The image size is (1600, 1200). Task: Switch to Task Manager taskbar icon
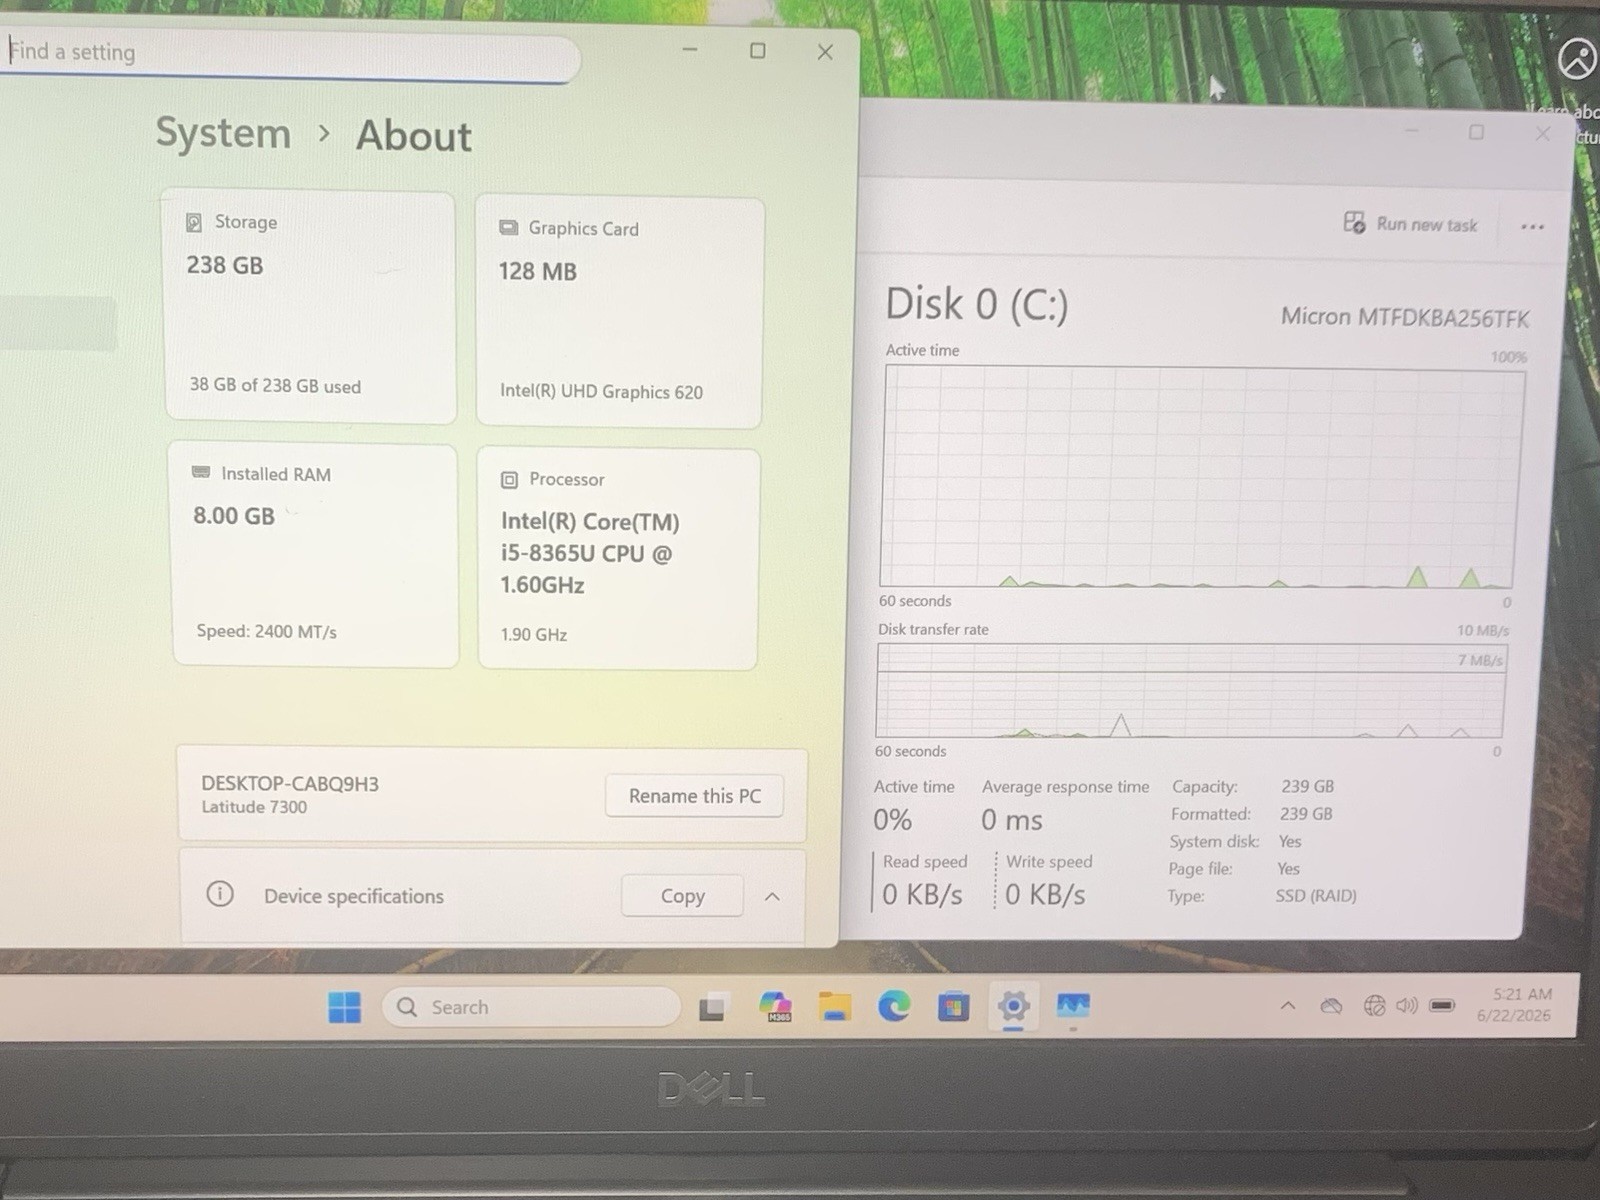point(1073,1005)
